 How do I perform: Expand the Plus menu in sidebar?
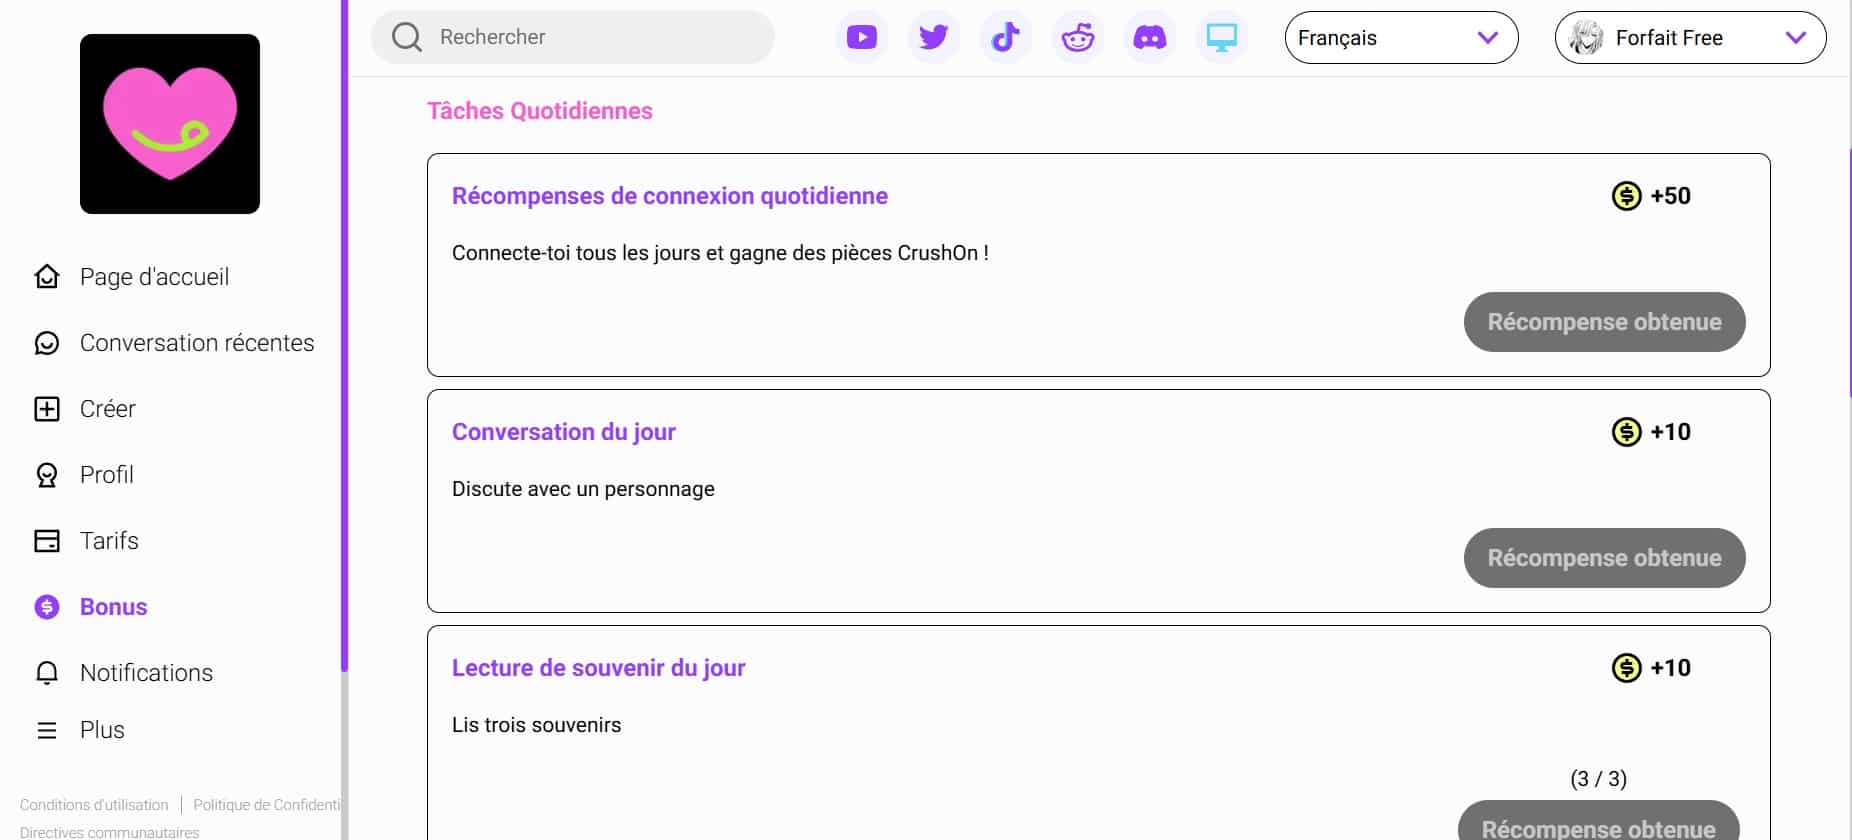point(101,730)
